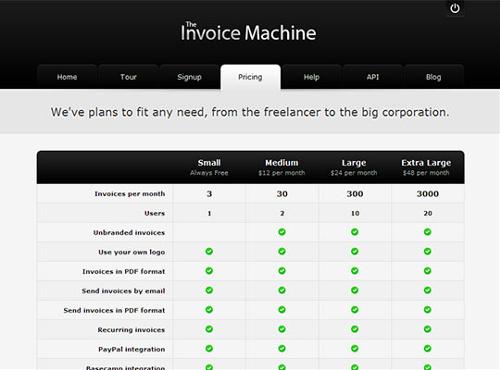Click the Use your own logo label
500x370 pixels.
[132, 252]
